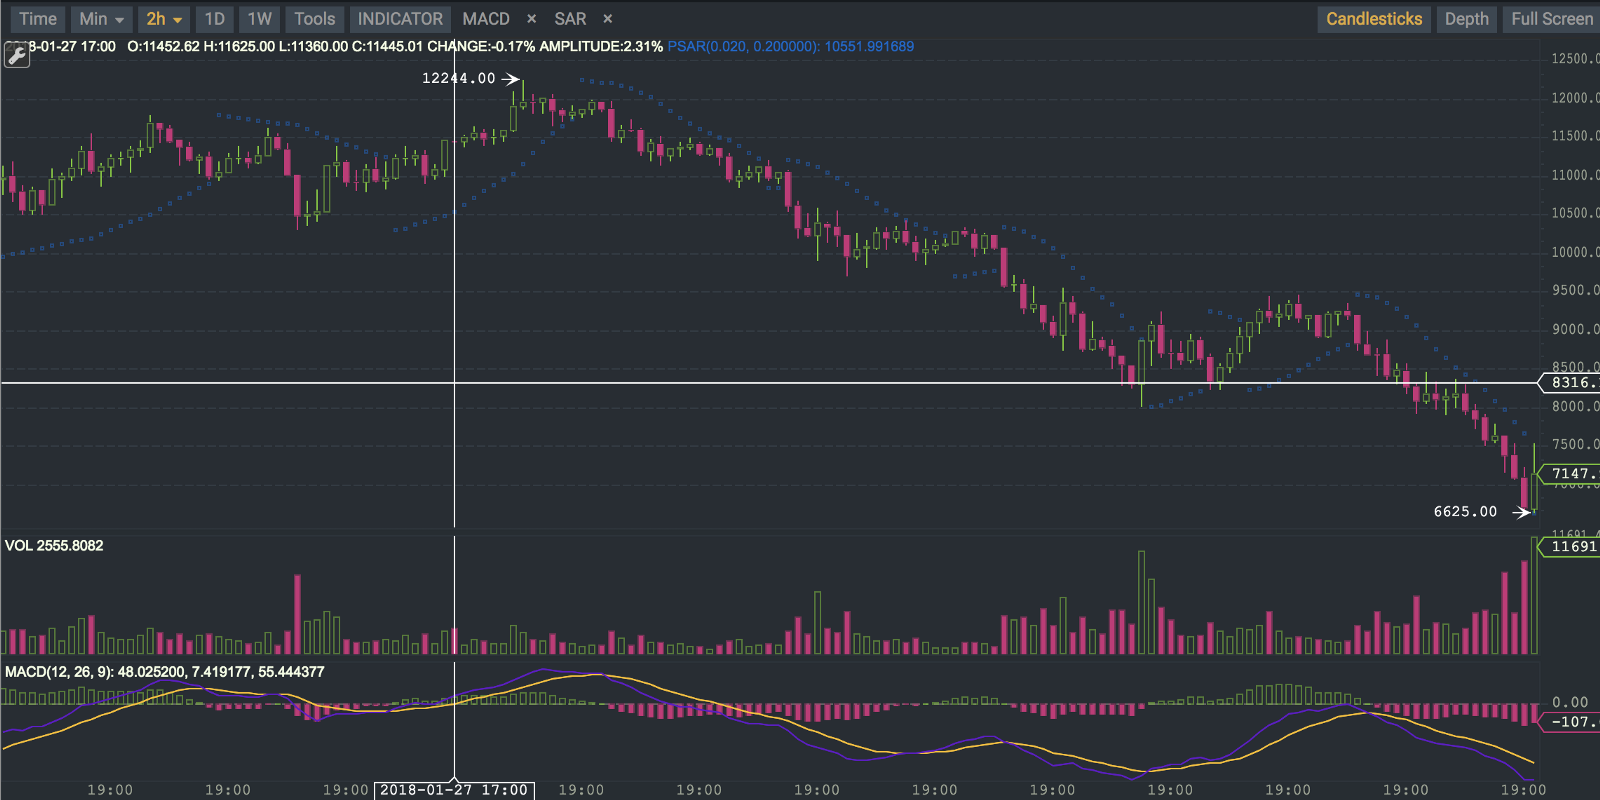
Task: Switch to Depth chart view
Action: point(1466,19)
